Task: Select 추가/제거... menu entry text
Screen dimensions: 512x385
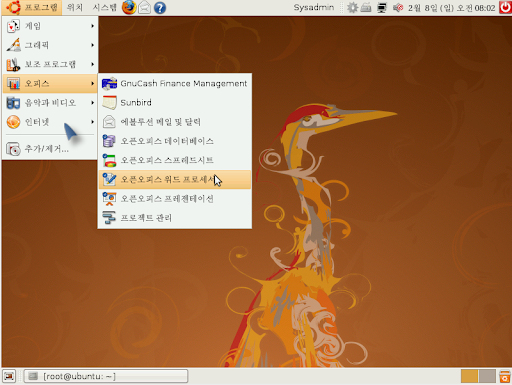Action: pos(47,149)
